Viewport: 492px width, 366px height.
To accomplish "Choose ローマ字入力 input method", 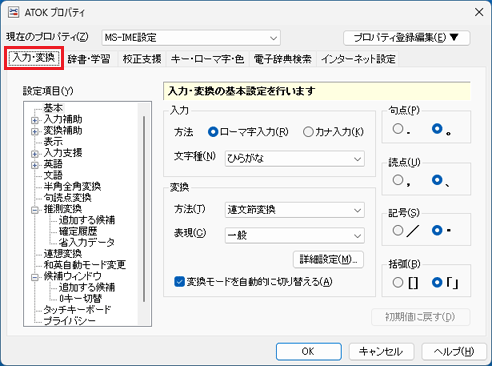I will point(248,132).
